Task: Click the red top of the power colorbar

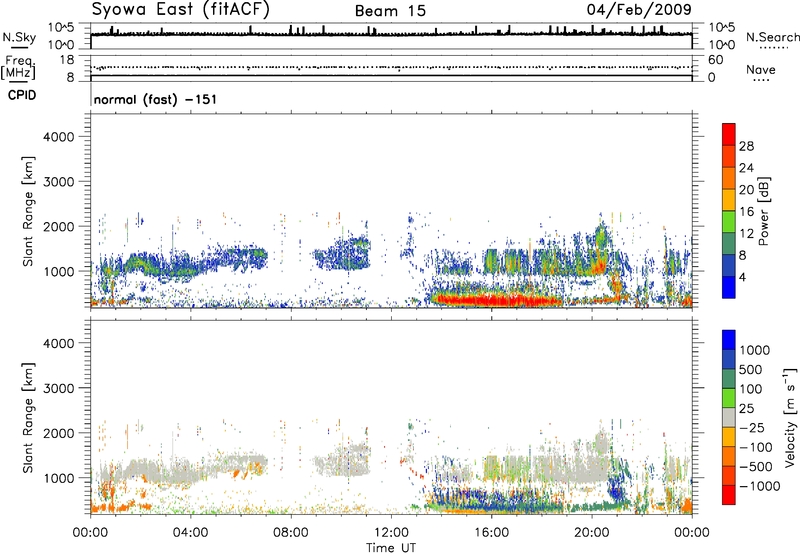Action: (x=729, y=134)
